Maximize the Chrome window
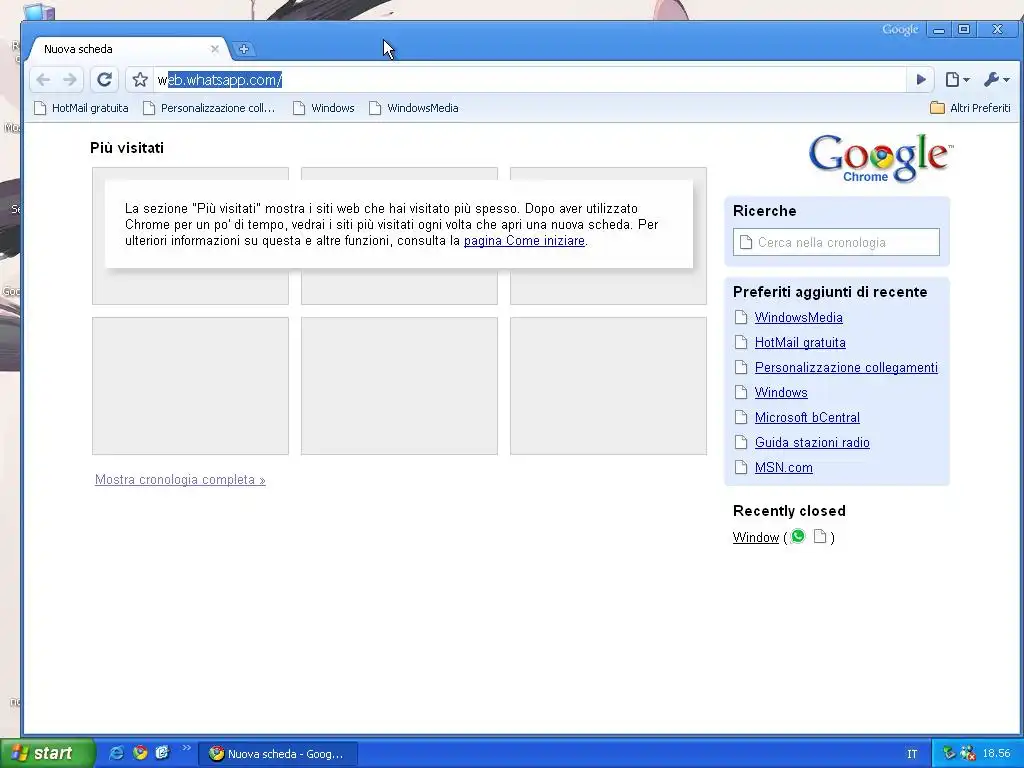The height and width of the screenshot is (768, 1024). 964,29
